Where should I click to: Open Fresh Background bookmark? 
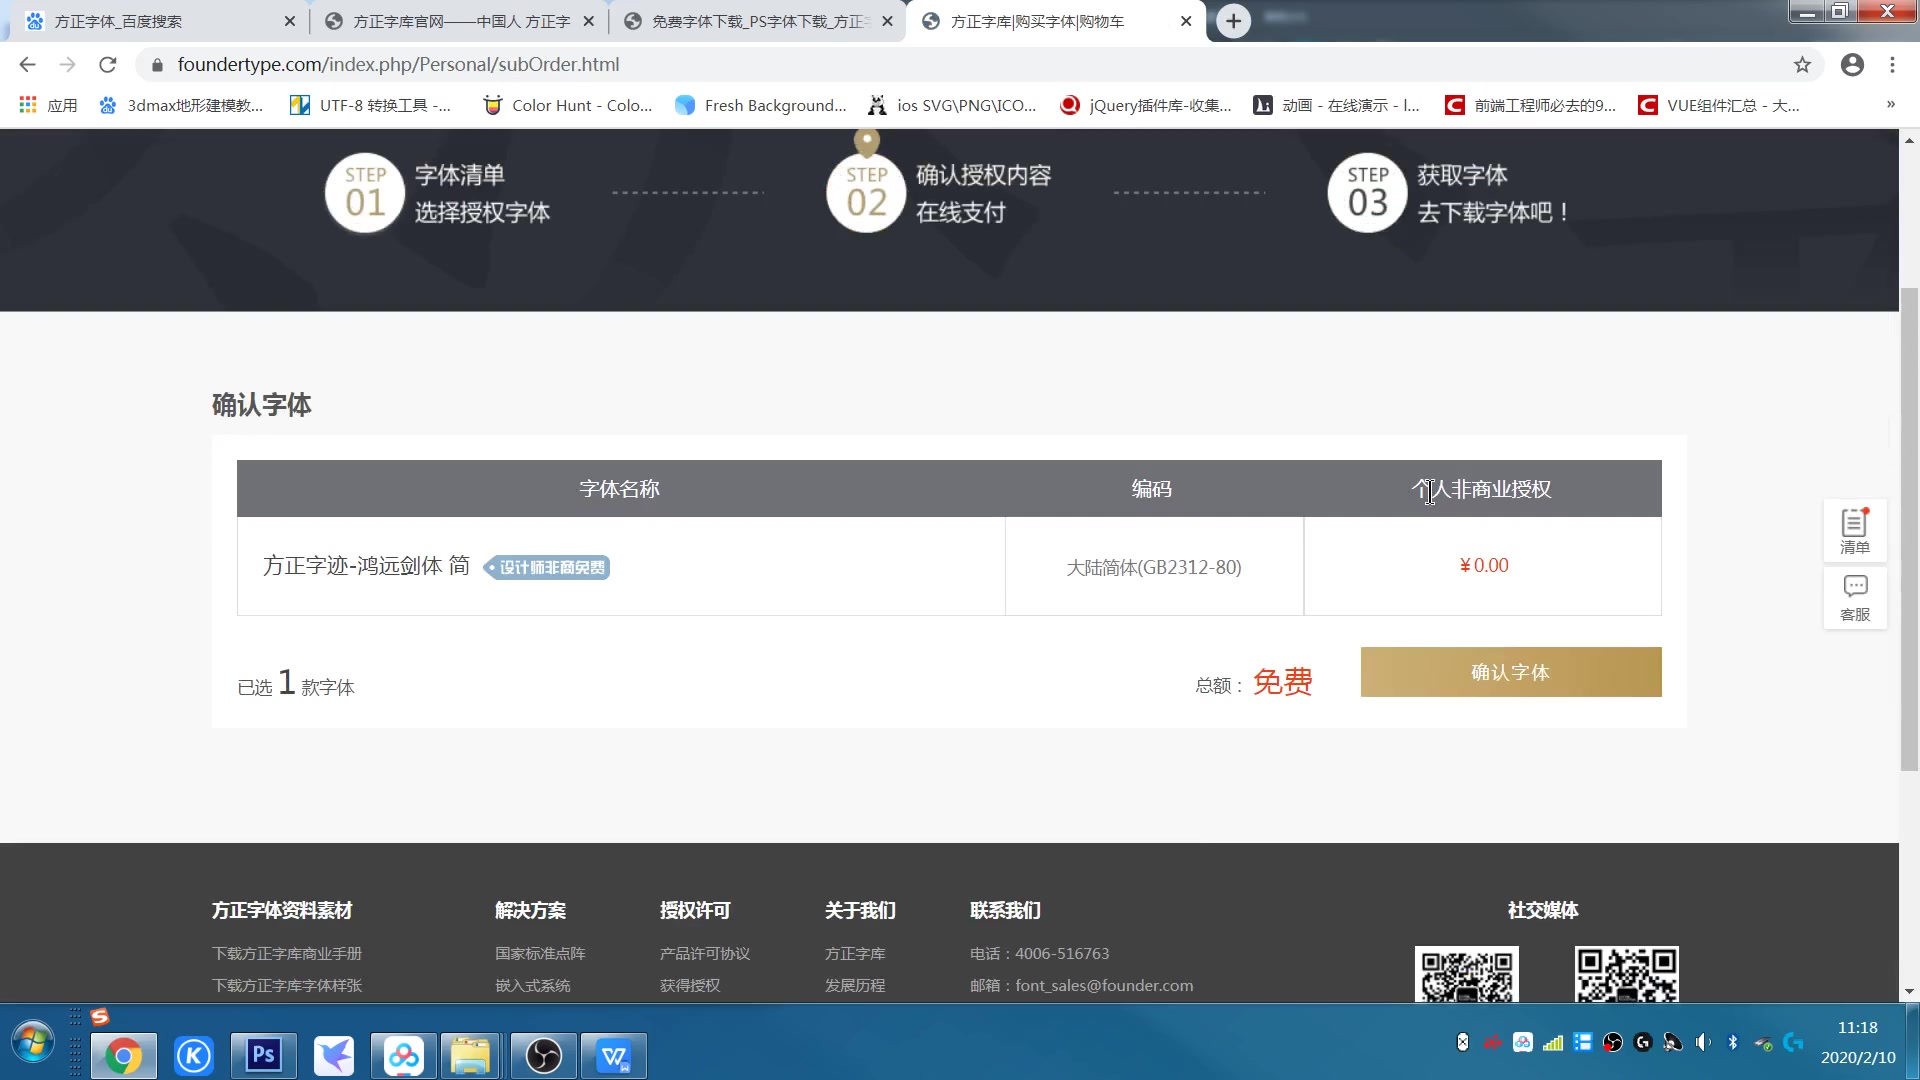click(x=760, y=105)
